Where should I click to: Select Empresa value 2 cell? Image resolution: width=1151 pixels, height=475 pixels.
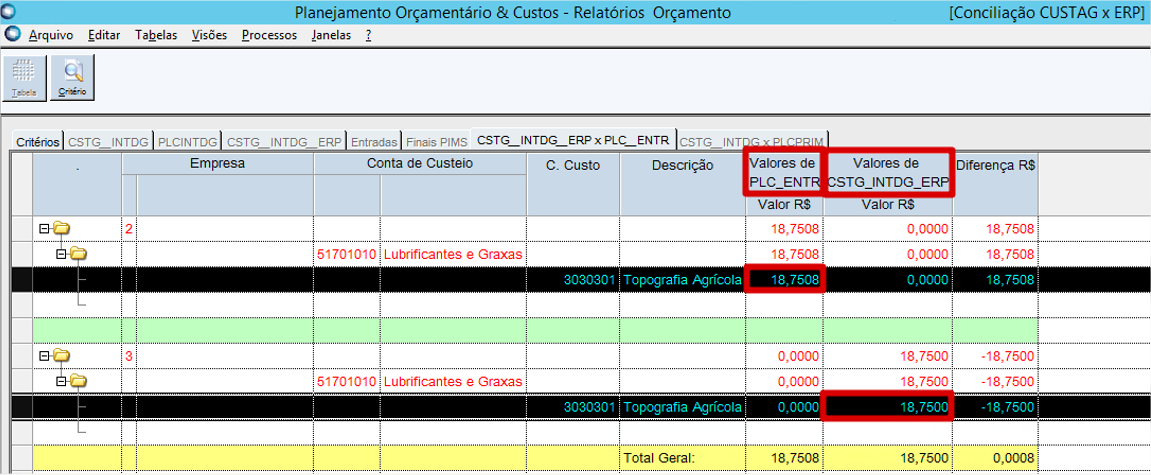pyautogui.click(x=129, y=229)
